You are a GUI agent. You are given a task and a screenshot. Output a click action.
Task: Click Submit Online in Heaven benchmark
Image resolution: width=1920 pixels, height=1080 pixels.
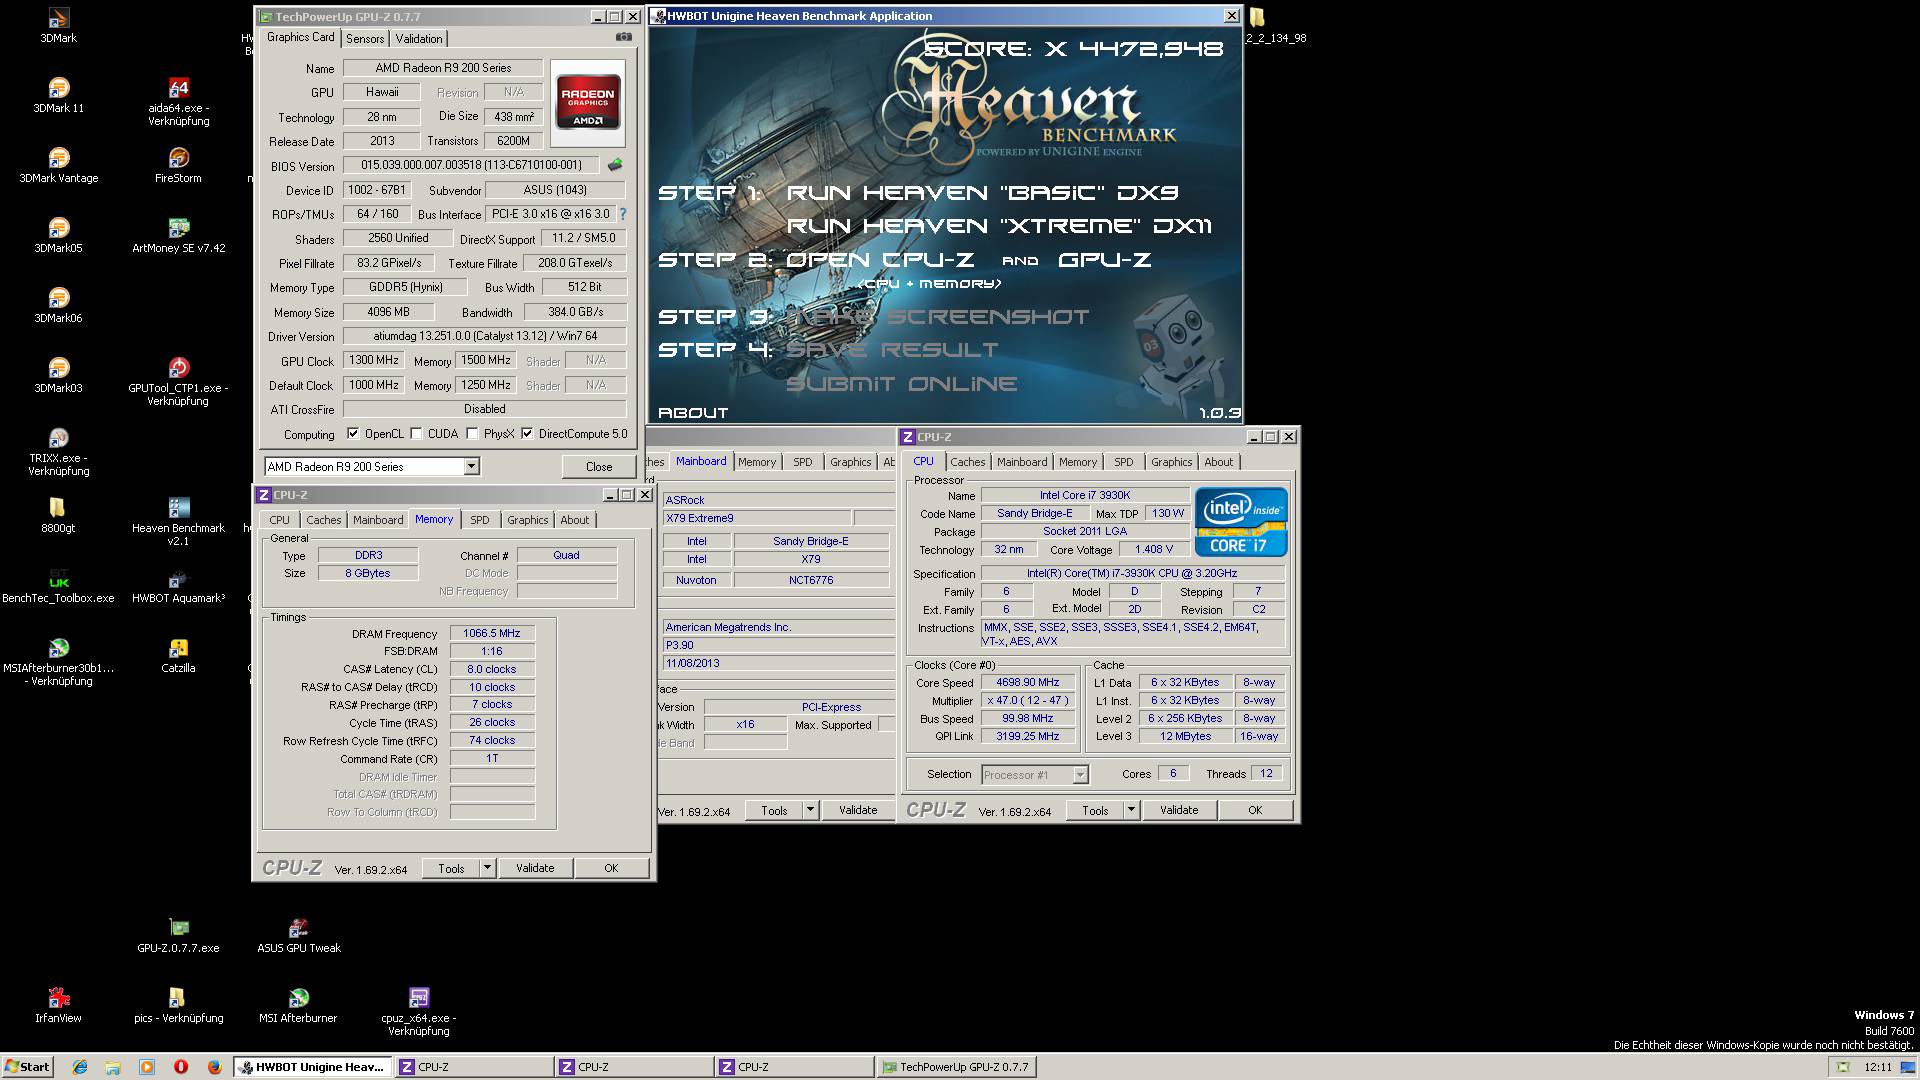coord(901,384)
